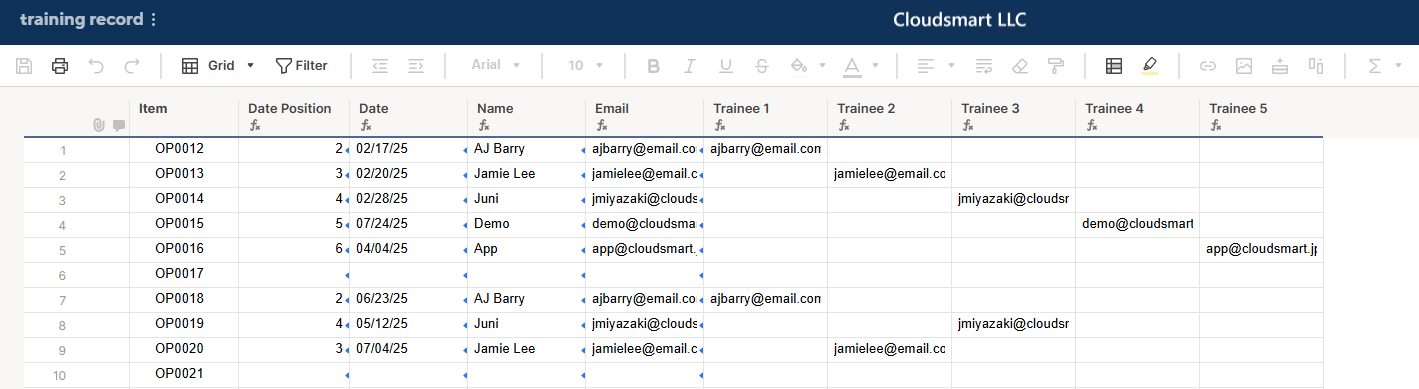Apply the background fill color bucket
Viewport: 1419px width, 389px height.
(x=798, y=66)
